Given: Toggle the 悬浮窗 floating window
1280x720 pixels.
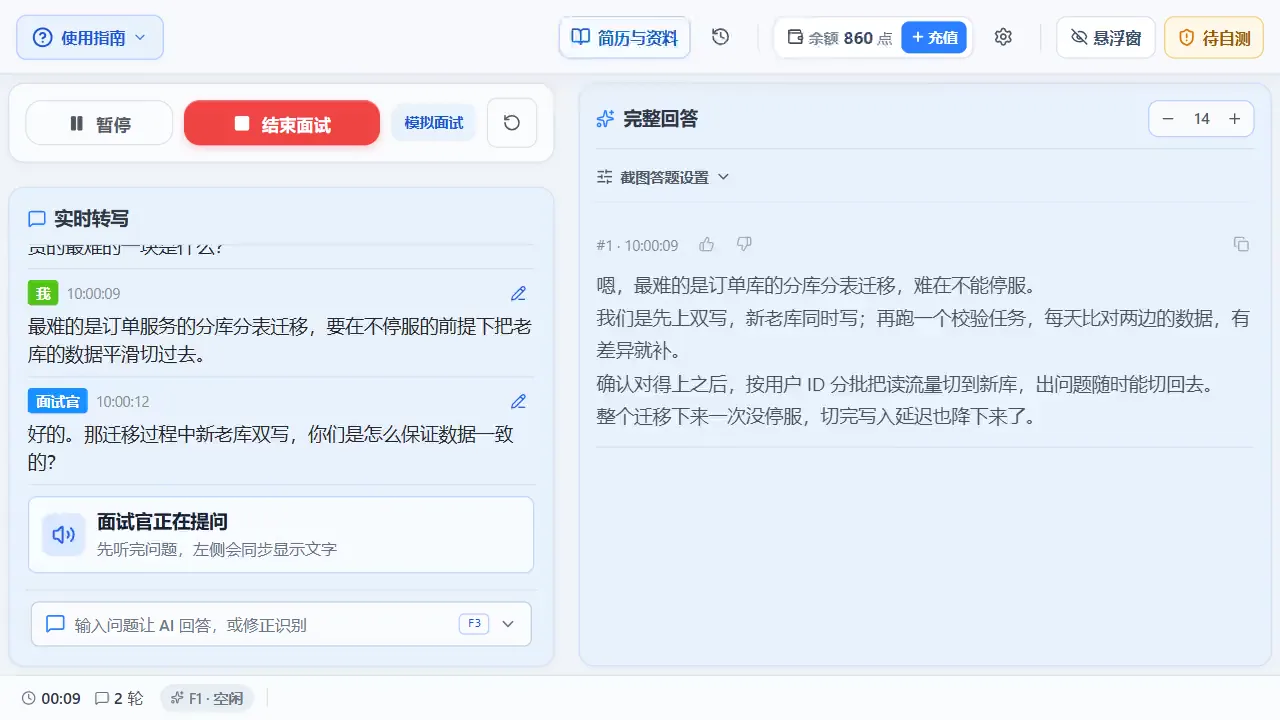Looking at the screenshot, I should click(x=1106, y=38).
